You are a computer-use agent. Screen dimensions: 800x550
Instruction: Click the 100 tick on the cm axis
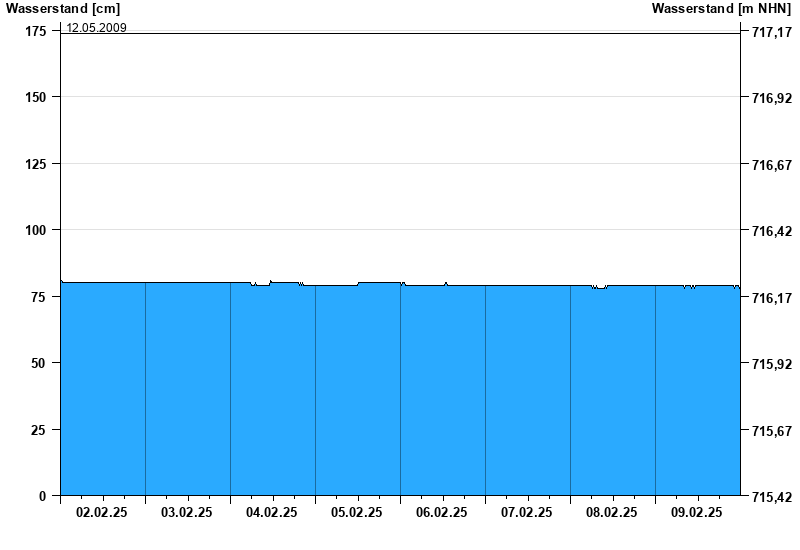[35, 230]
